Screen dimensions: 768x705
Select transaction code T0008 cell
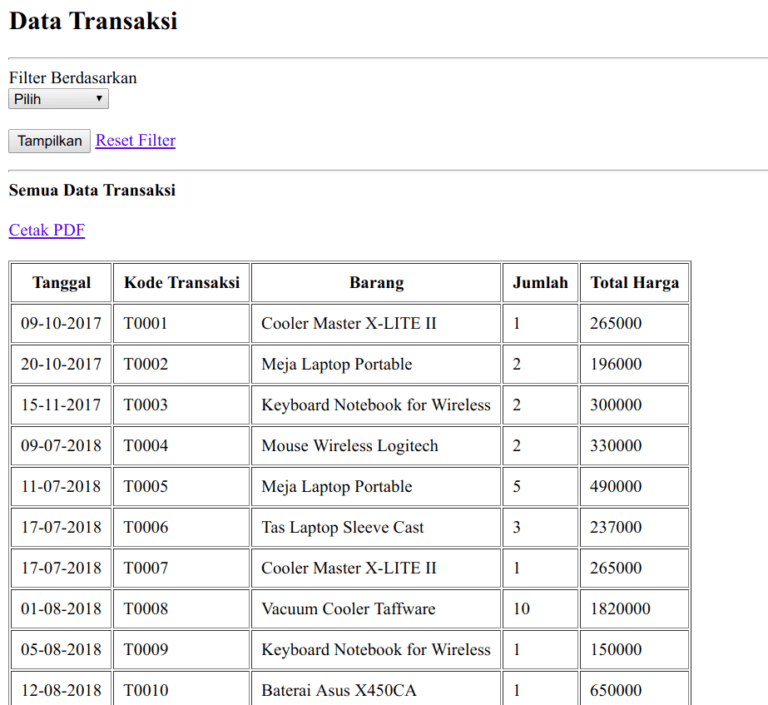coord(181,608)
